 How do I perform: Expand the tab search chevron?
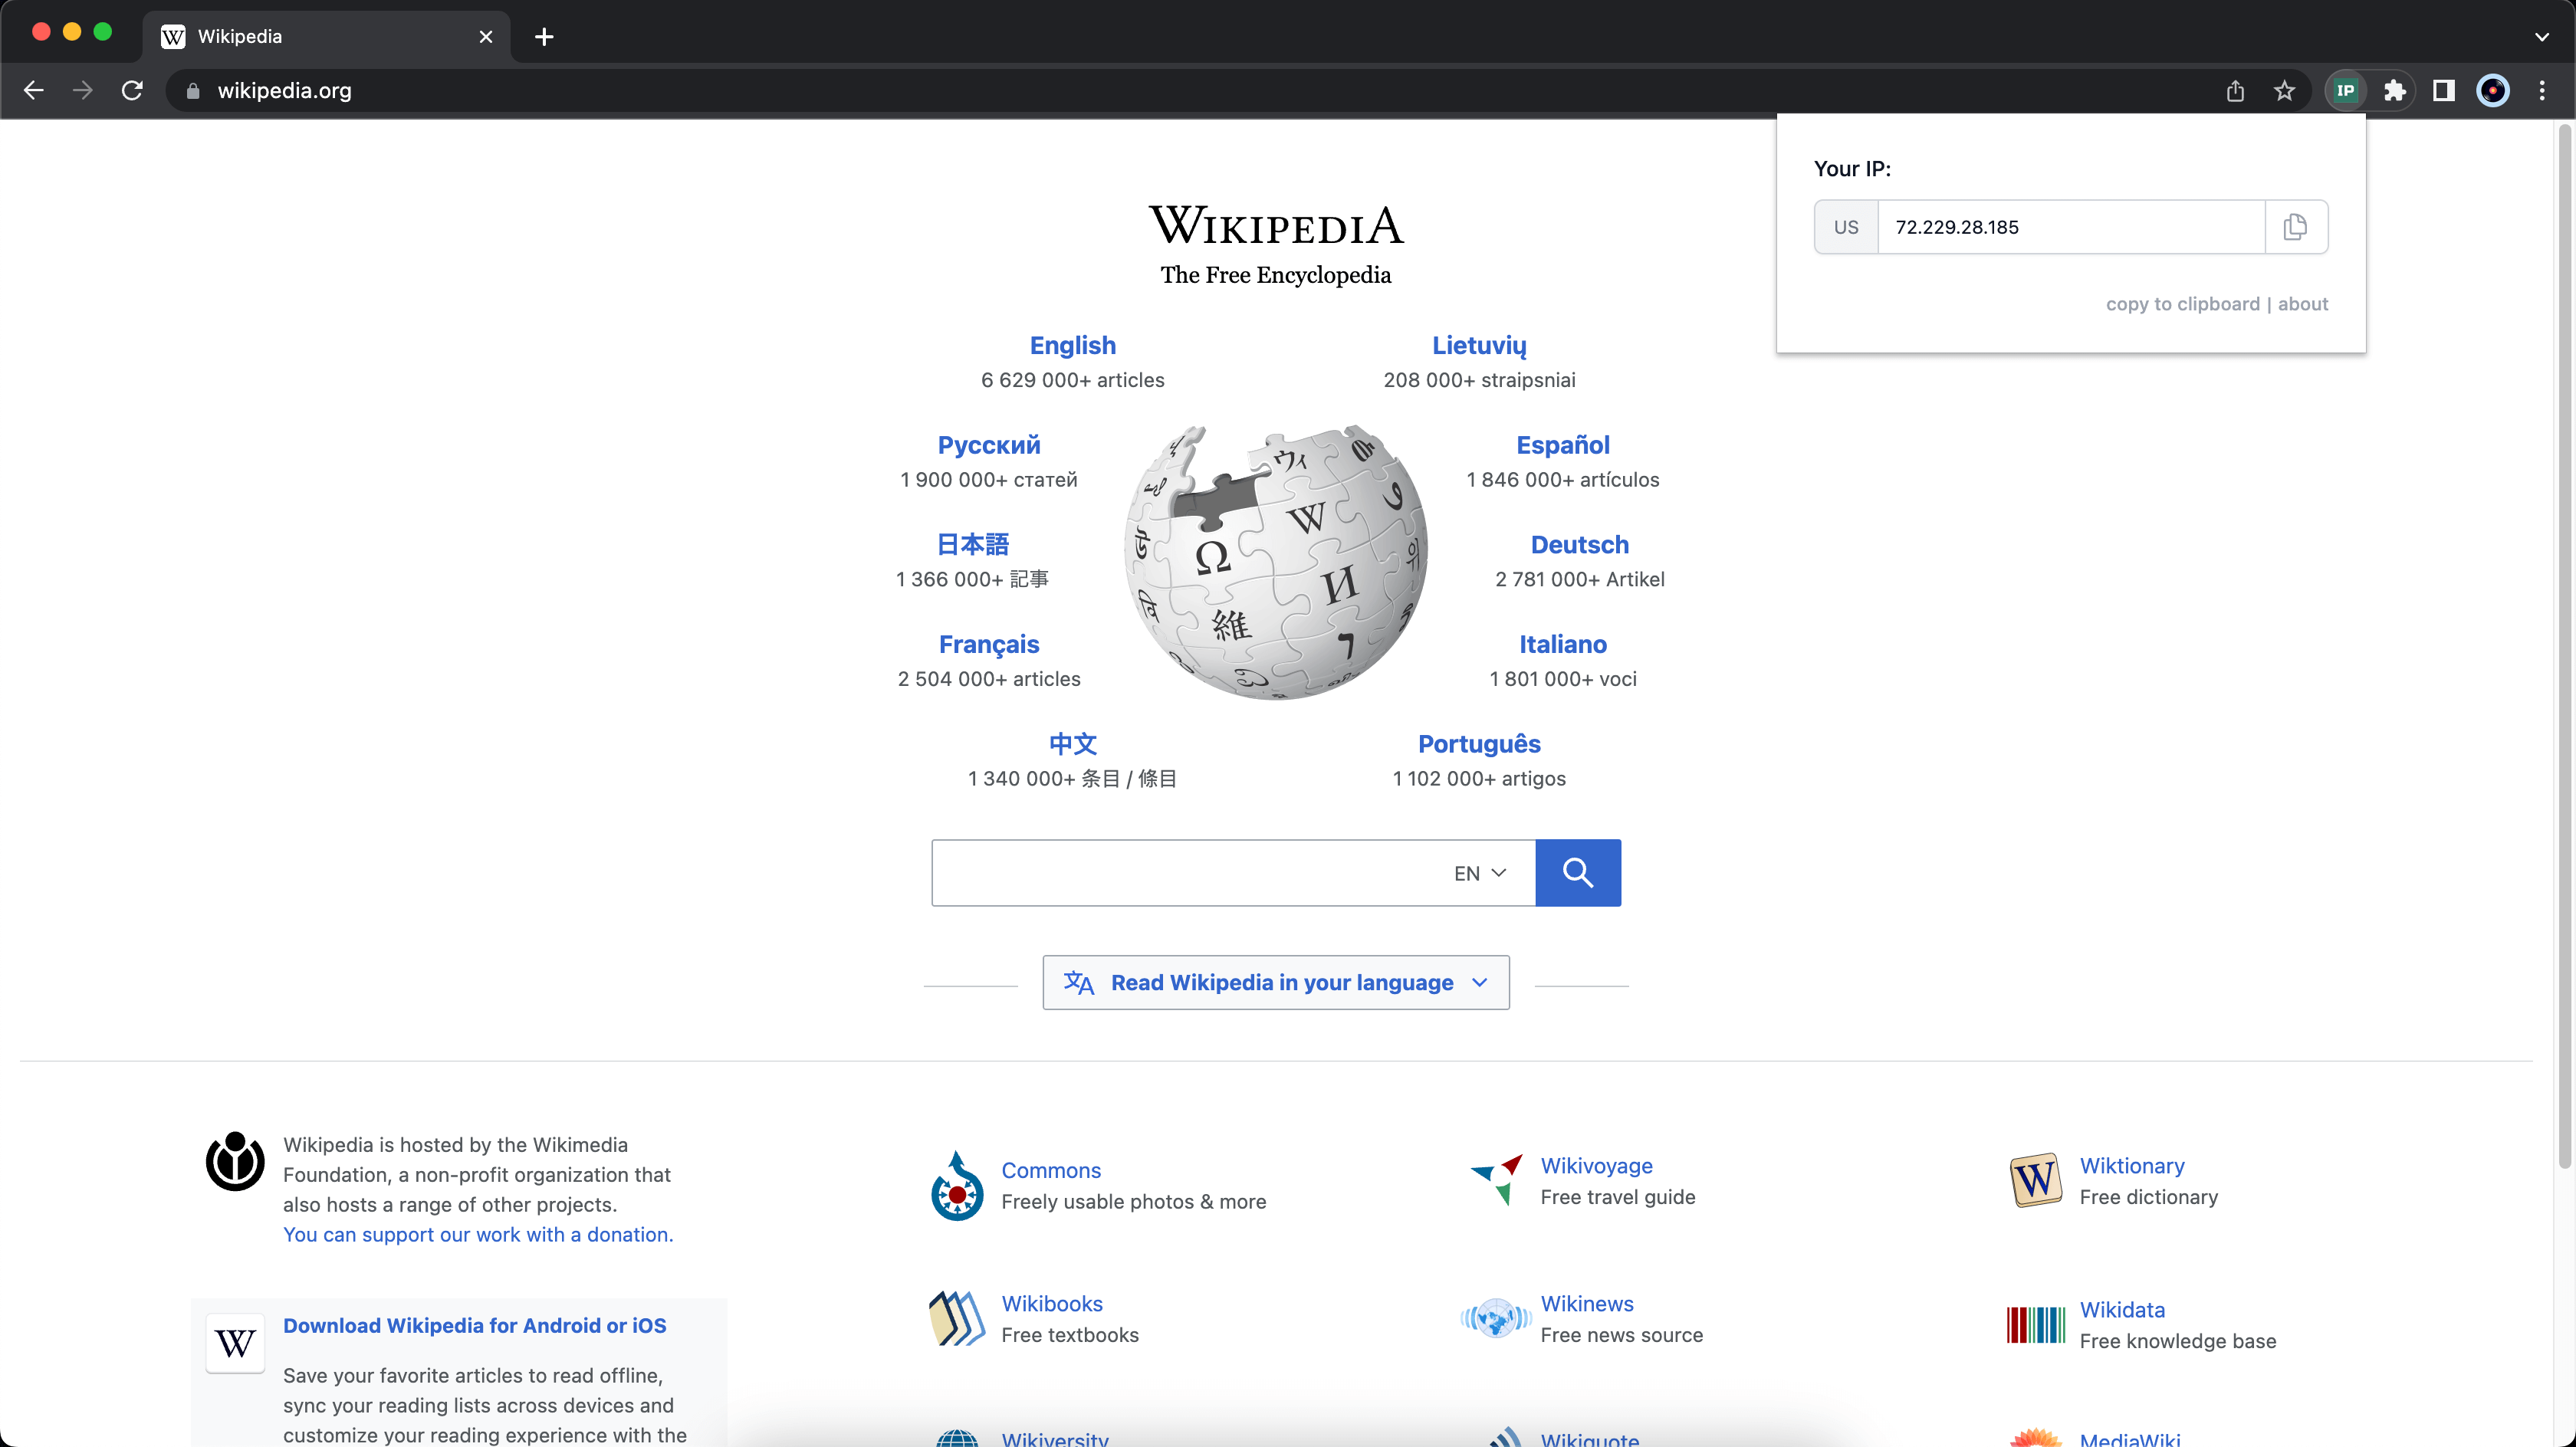[2541, 37]
